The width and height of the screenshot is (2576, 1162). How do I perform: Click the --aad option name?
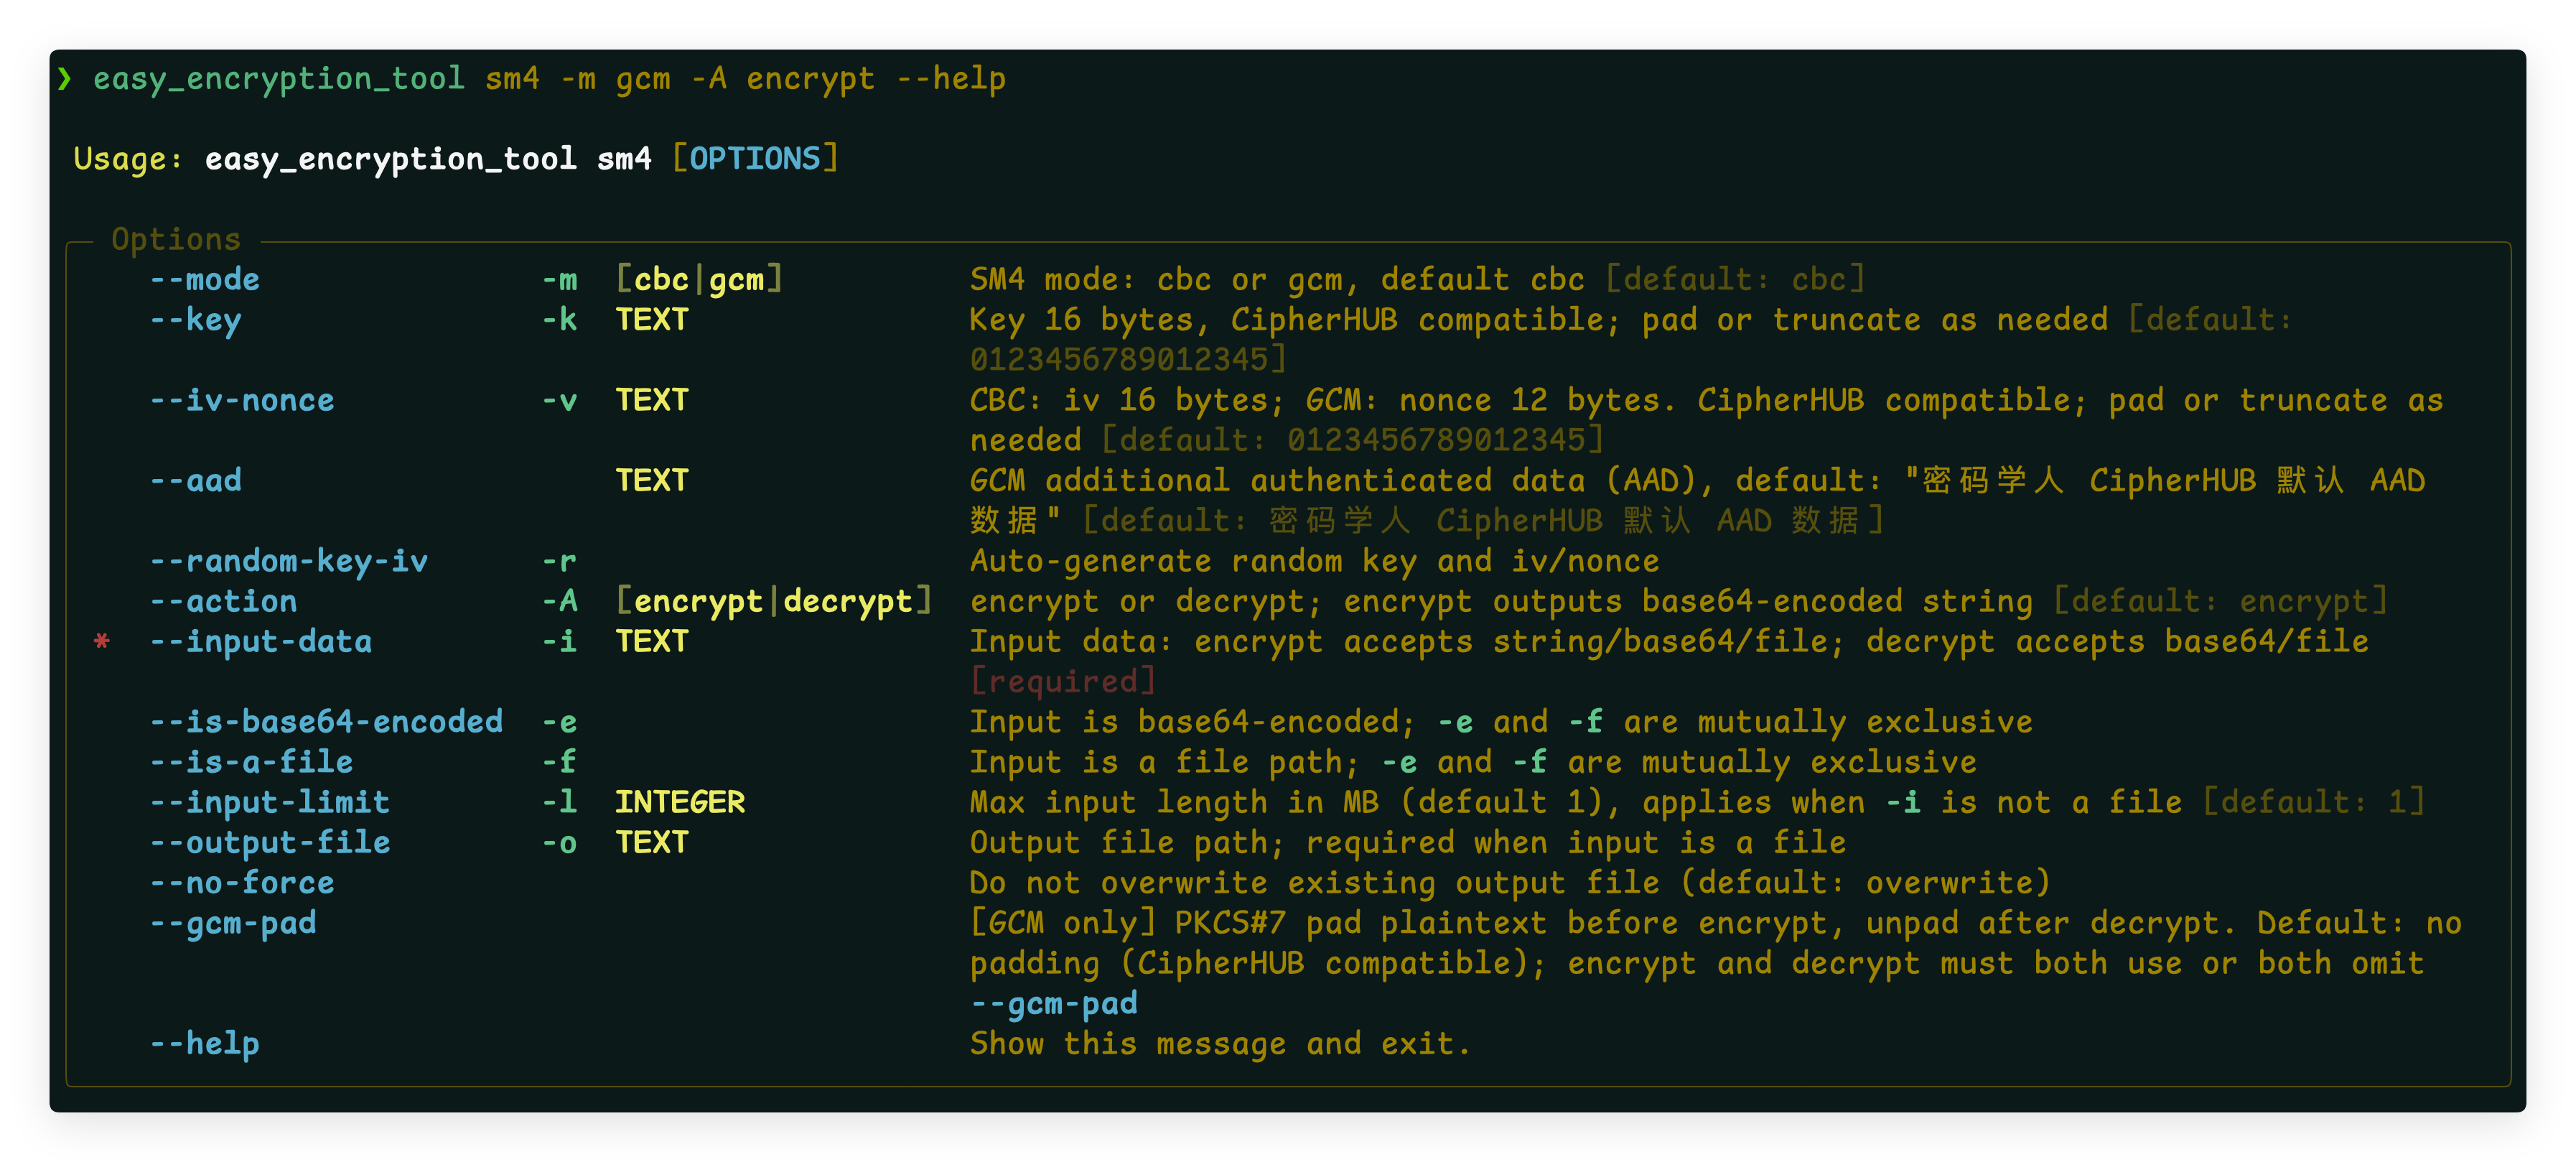tap(195, 480)
